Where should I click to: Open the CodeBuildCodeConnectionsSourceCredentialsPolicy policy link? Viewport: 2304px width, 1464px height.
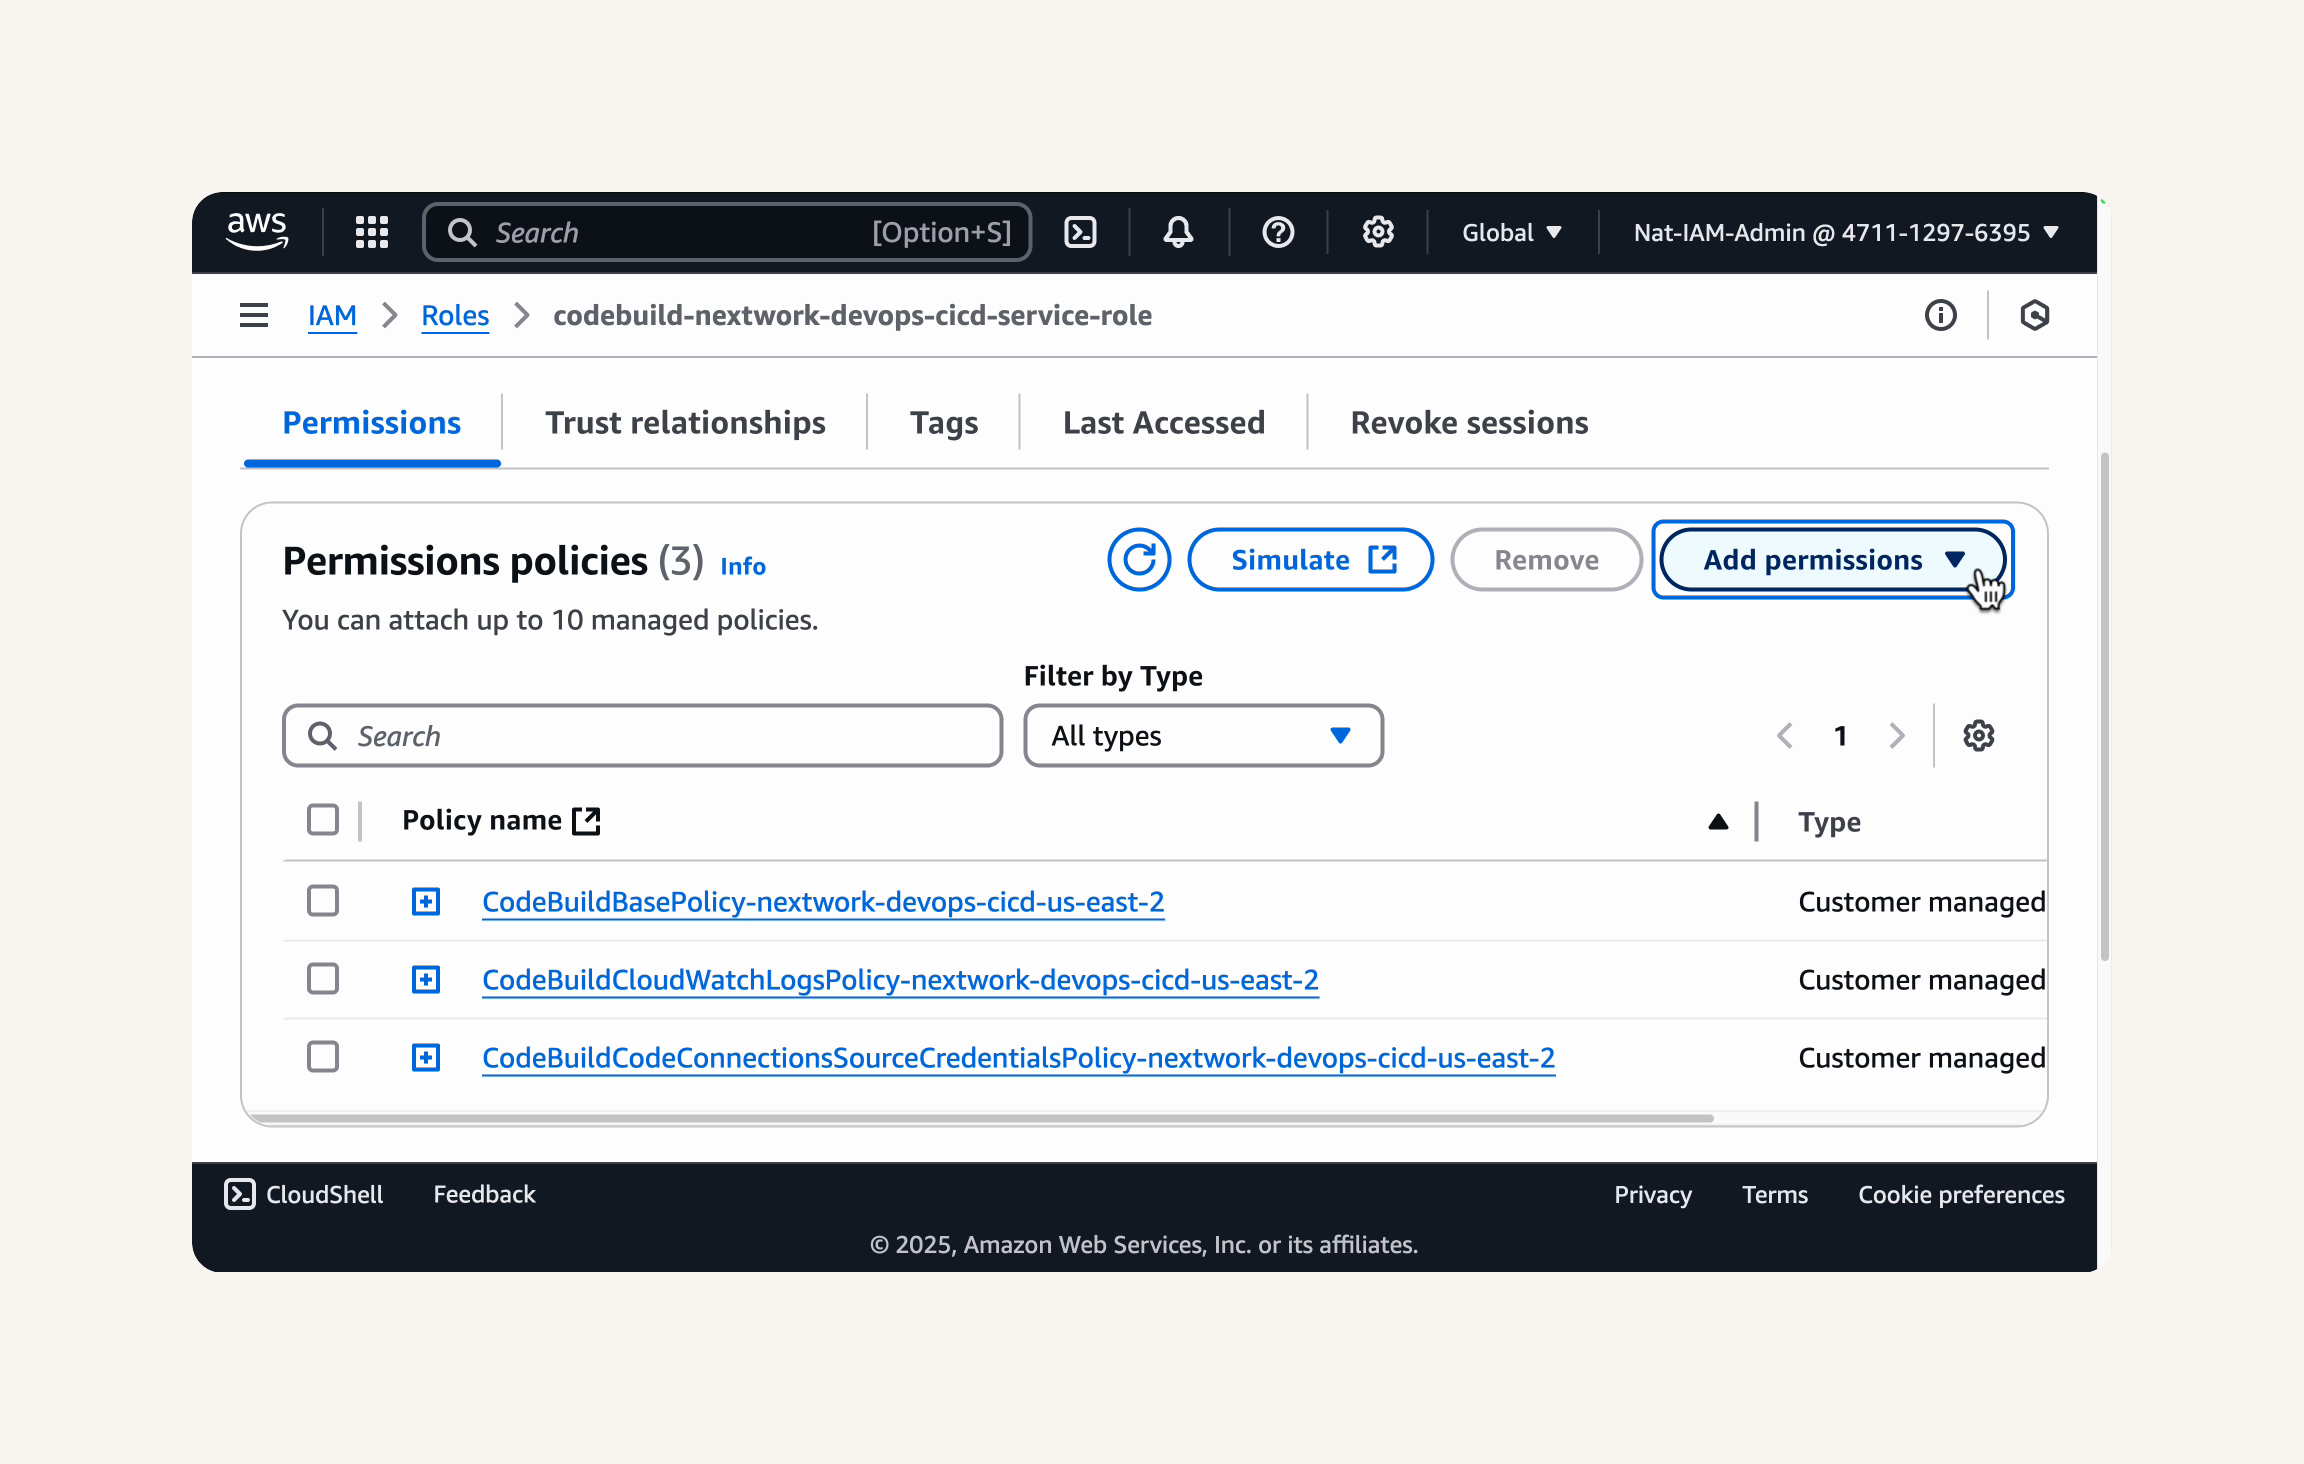(x=1018, y=1058)
